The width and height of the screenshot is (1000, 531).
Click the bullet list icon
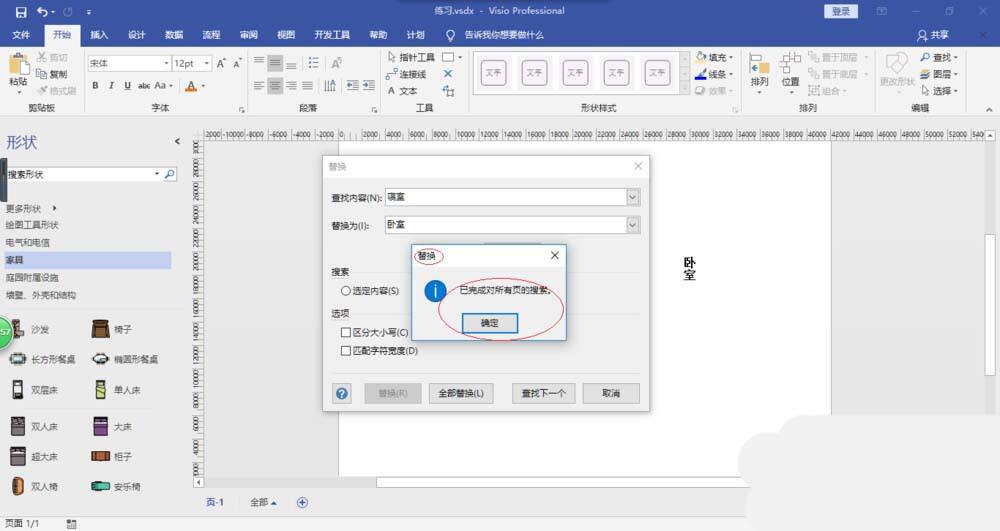(313, 62)
